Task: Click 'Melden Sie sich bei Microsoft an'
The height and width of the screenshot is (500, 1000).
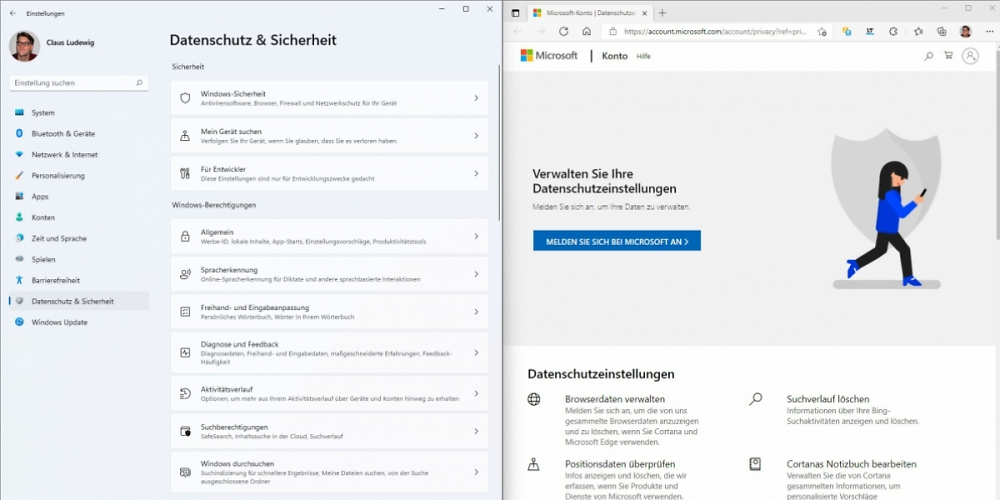Action: pyautogui.click(x=617, y=240)
